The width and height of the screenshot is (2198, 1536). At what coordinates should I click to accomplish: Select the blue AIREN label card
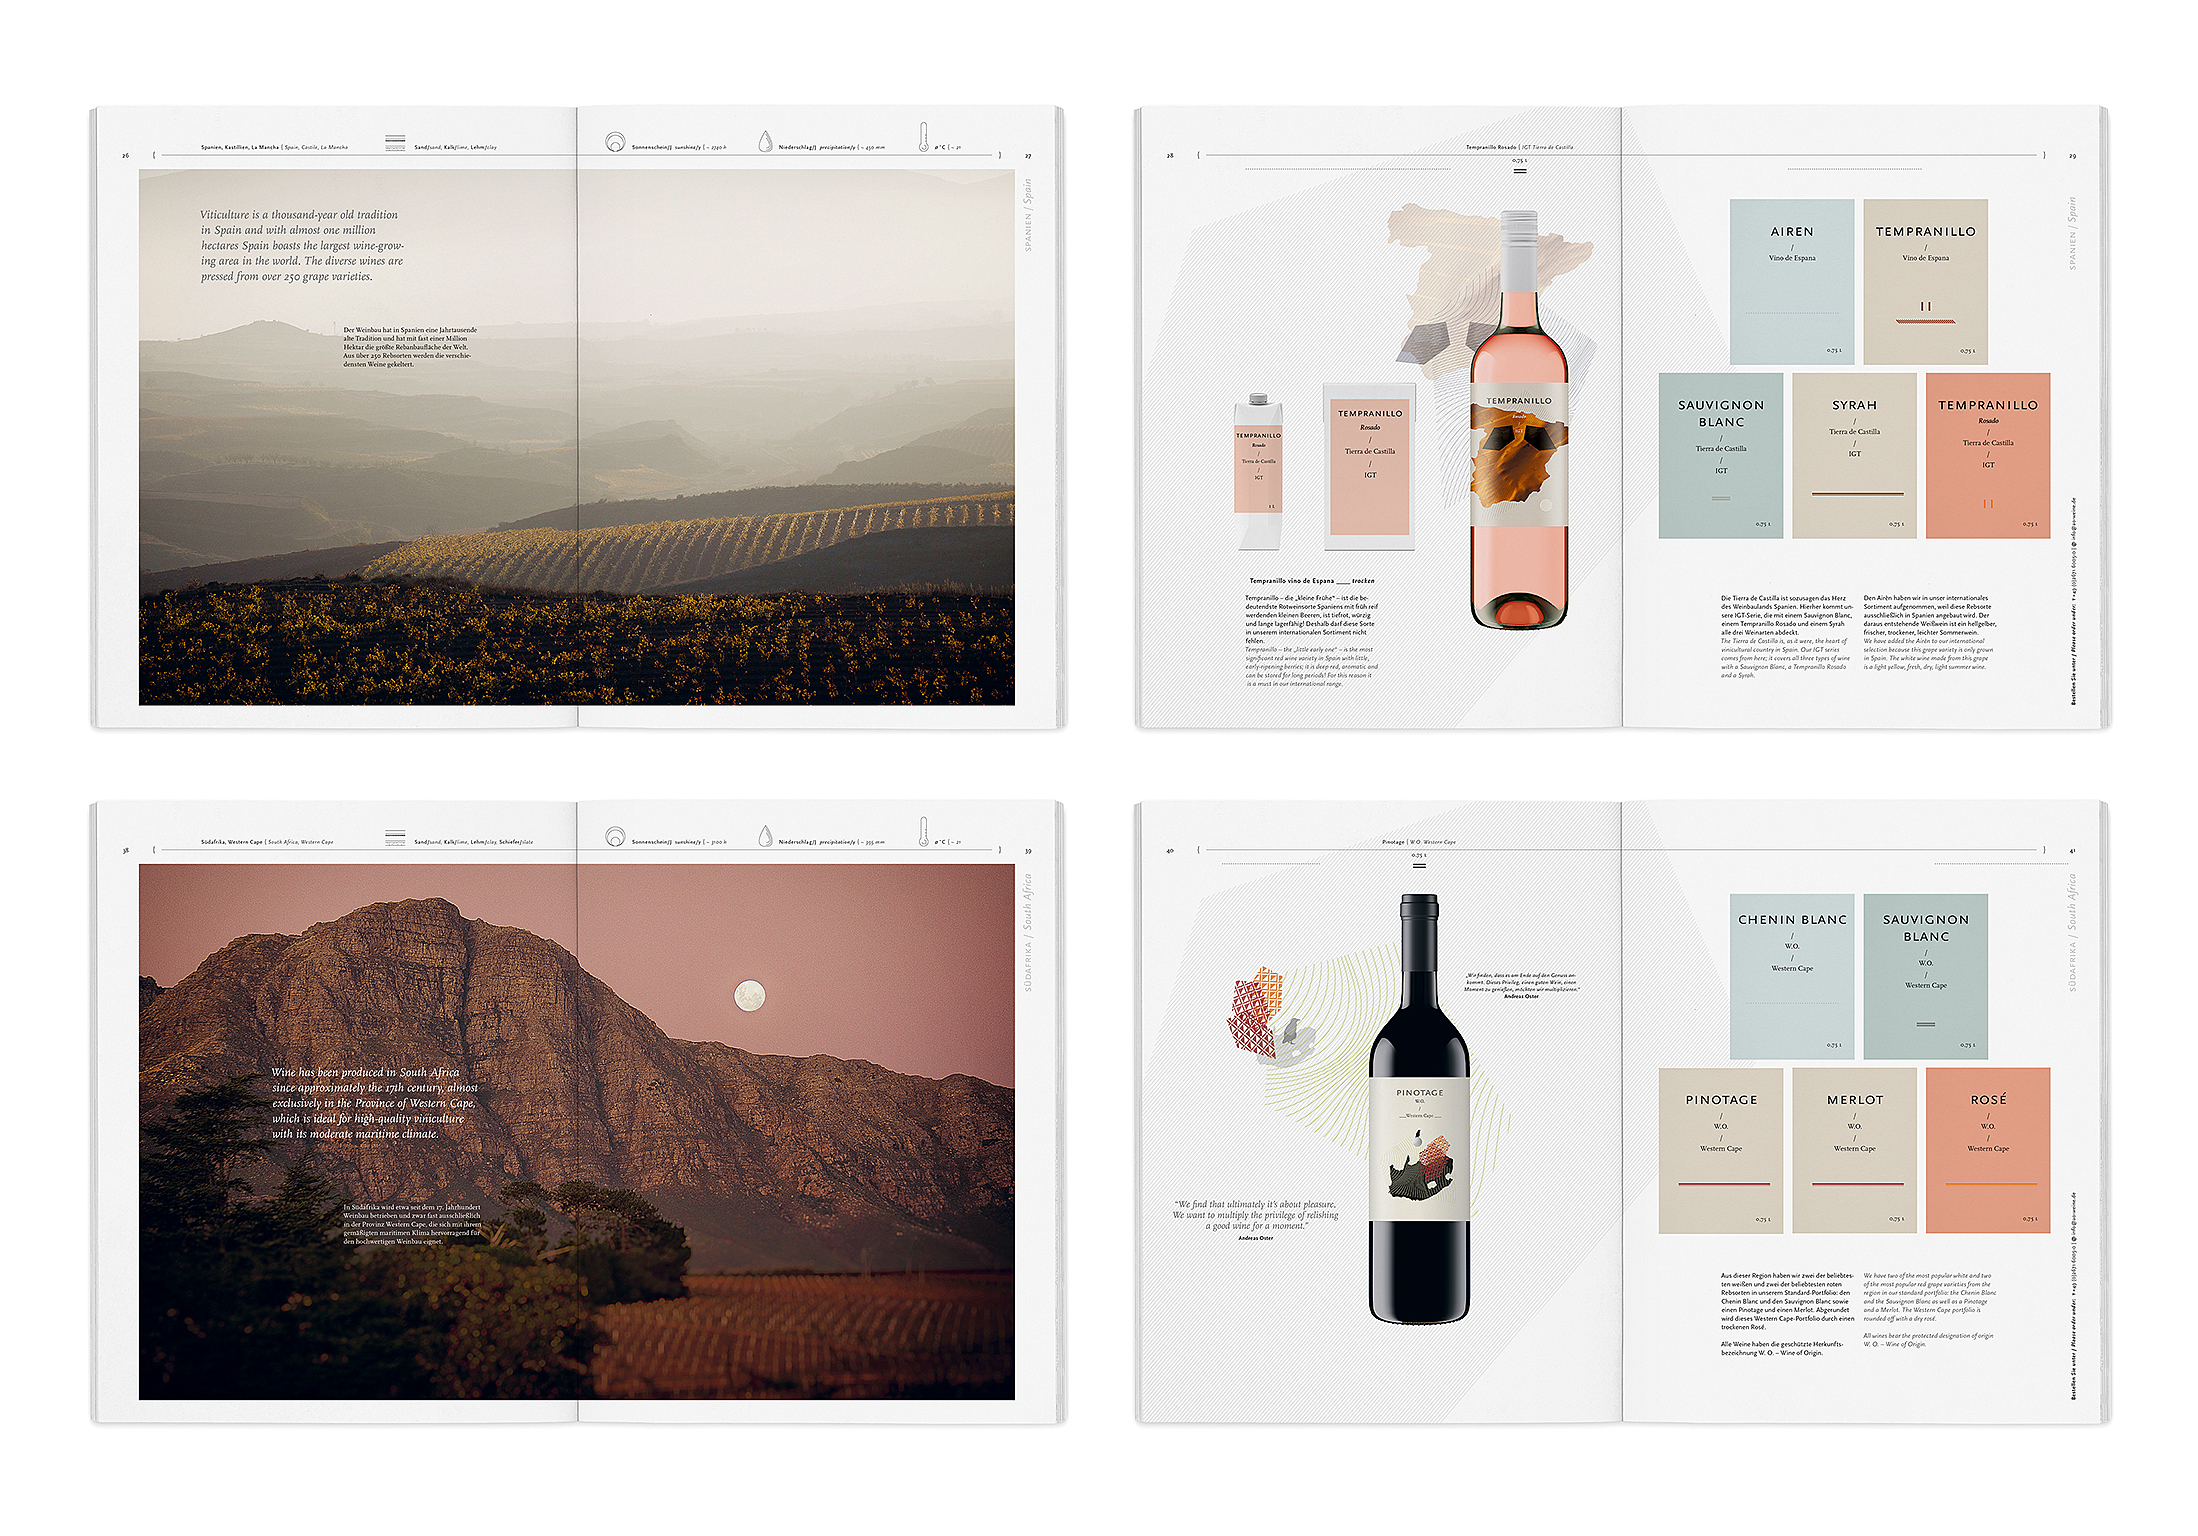pos(1791,281)
